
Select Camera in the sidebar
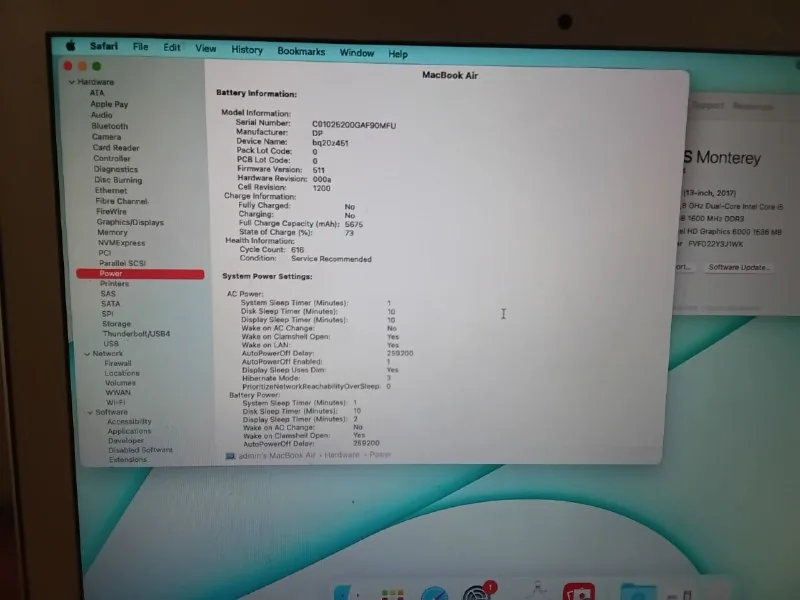107,137
